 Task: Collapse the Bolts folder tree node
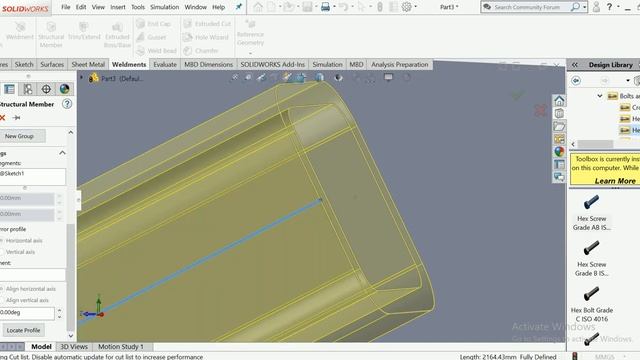pos(600,96)
